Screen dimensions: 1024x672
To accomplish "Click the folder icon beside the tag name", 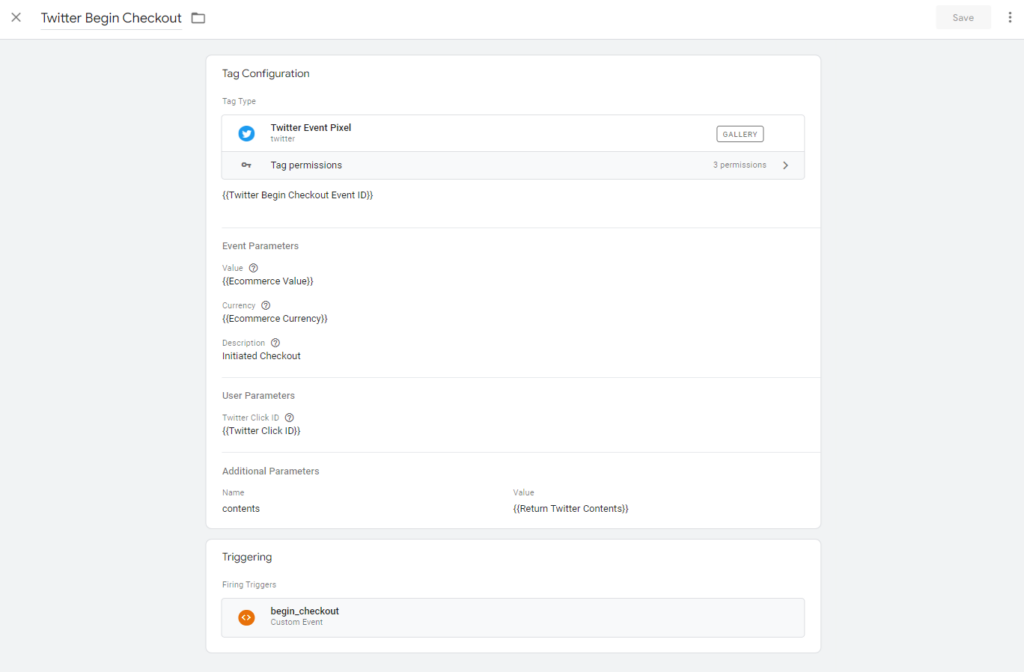I will (198, 18).
